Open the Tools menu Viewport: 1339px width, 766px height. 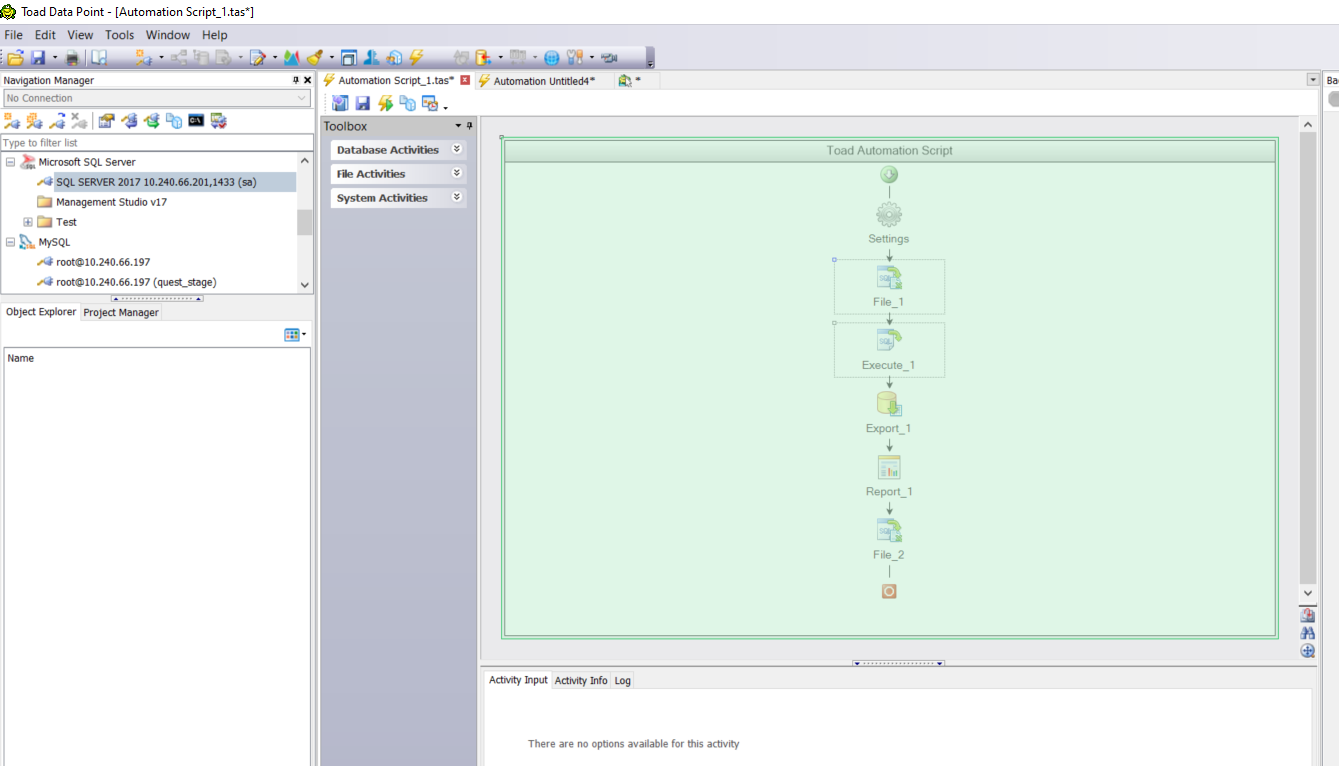120,35
